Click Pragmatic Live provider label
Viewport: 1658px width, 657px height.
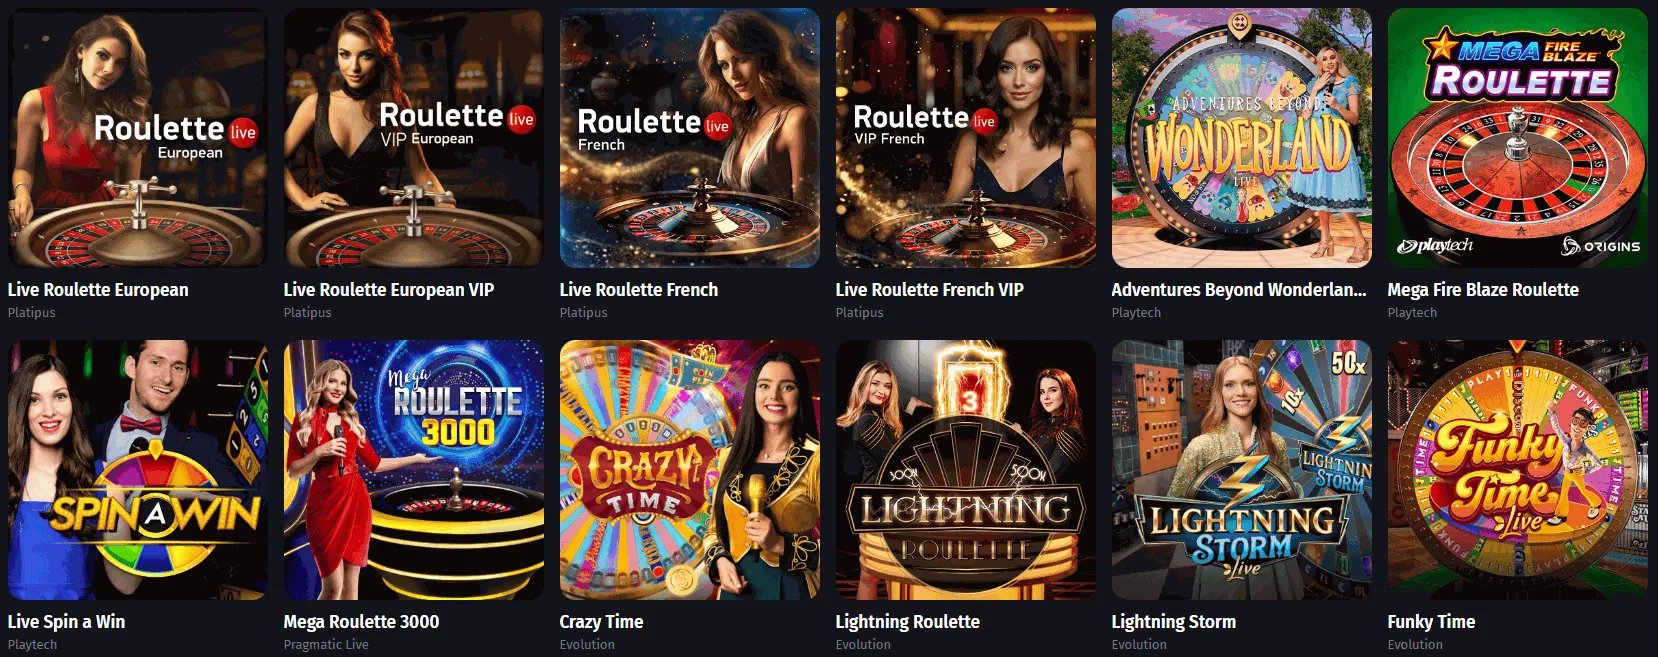tap(326, 645)
